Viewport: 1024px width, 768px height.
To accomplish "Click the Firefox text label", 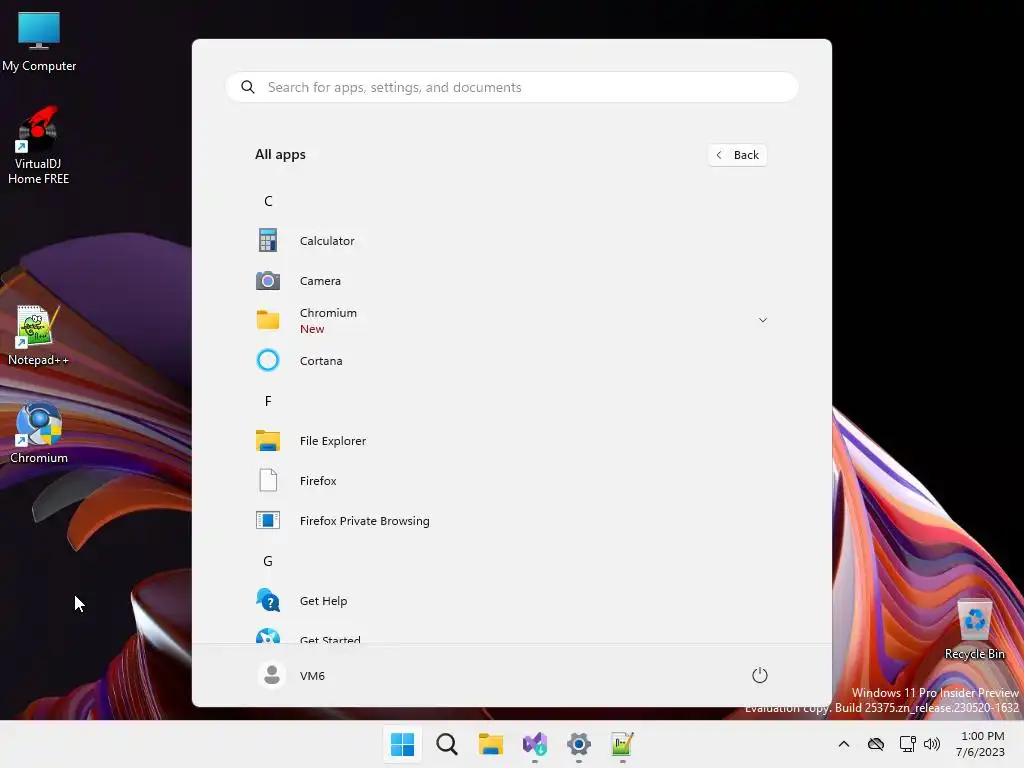I will (318, 481).
